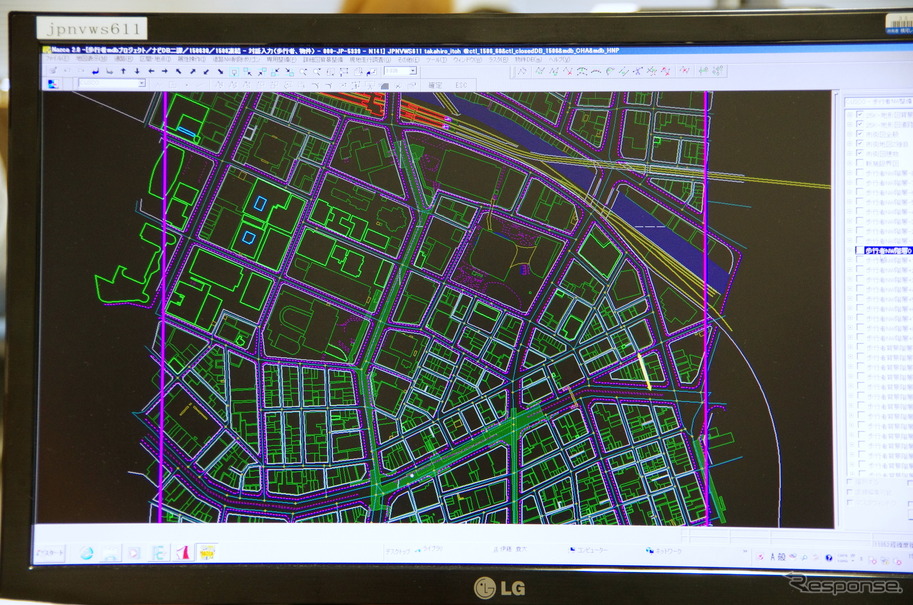Open the scale dropdown in top toolbar

click(x=413, y=71)
